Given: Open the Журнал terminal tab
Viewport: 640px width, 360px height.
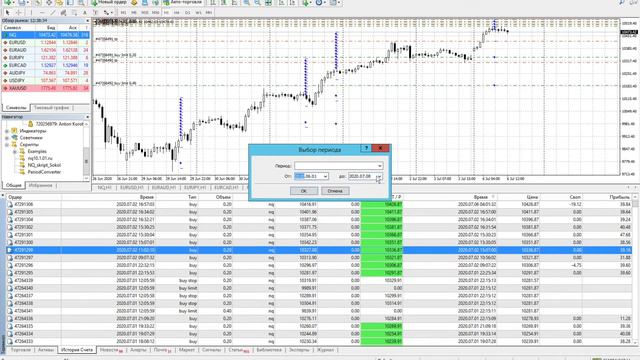Looking at the screenshot, I should (x=325, y=350).
